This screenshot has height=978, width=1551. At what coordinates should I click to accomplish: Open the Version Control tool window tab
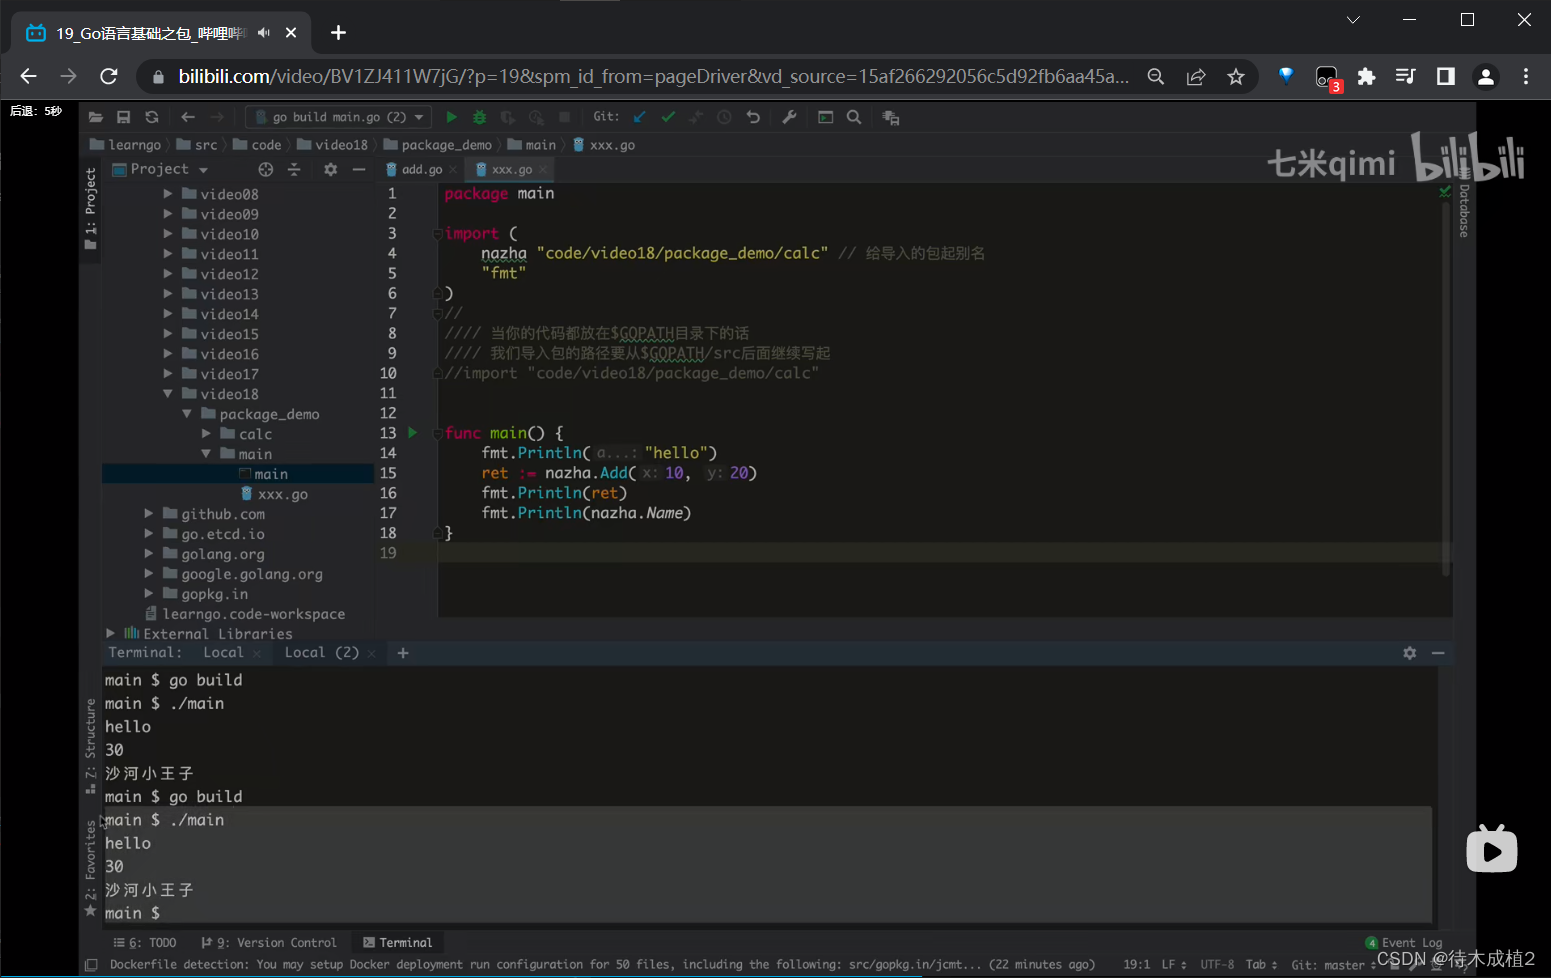tap(269, 942)
